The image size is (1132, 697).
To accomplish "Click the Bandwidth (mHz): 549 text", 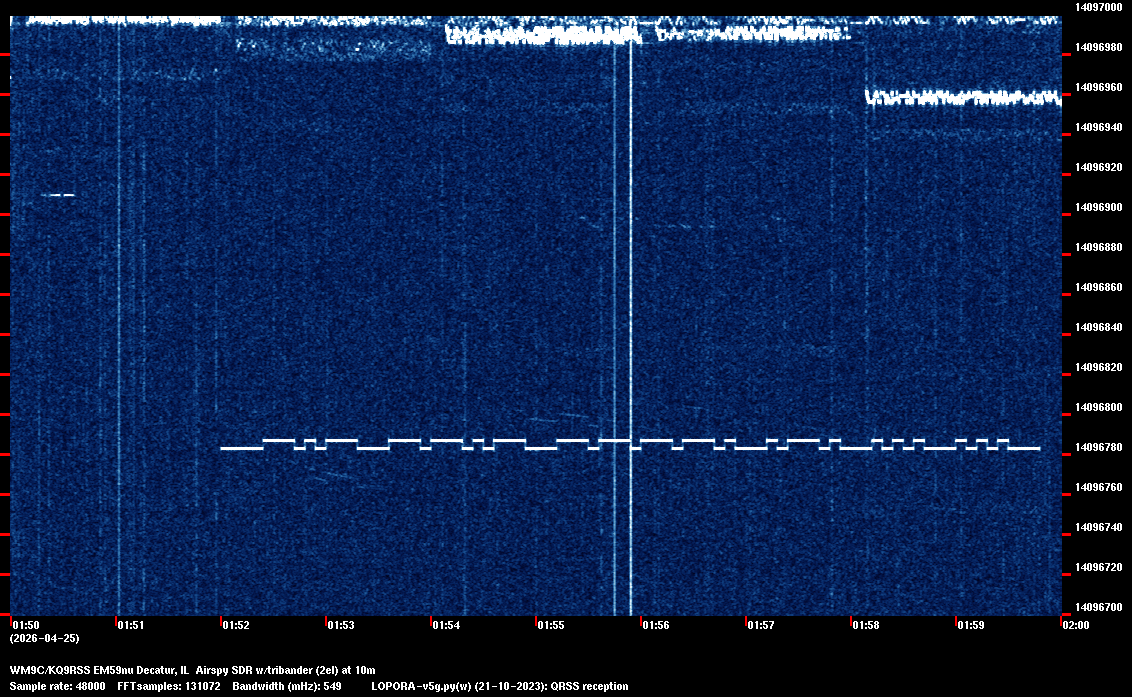I will (x=287, y=686).
